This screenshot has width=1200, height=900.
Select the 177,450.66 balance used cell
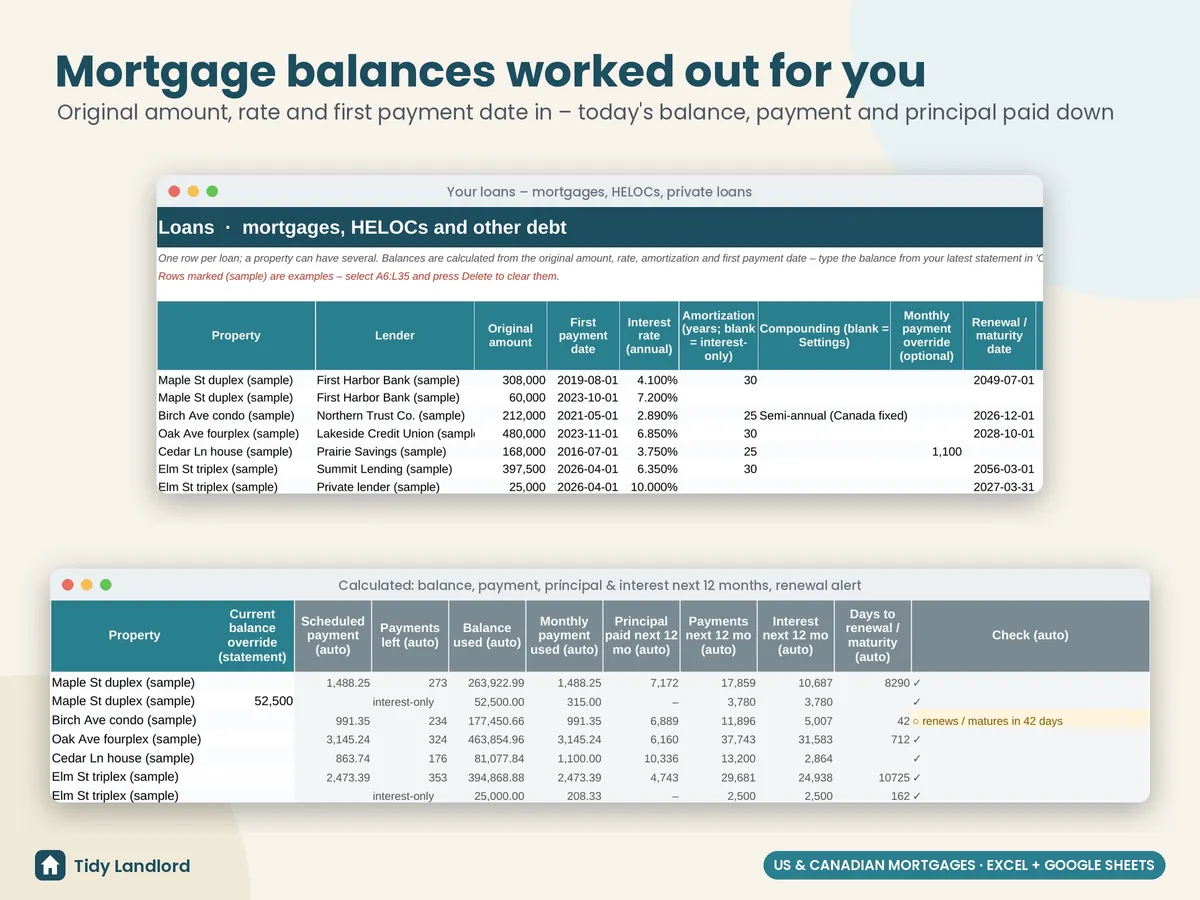click(487, 720)
